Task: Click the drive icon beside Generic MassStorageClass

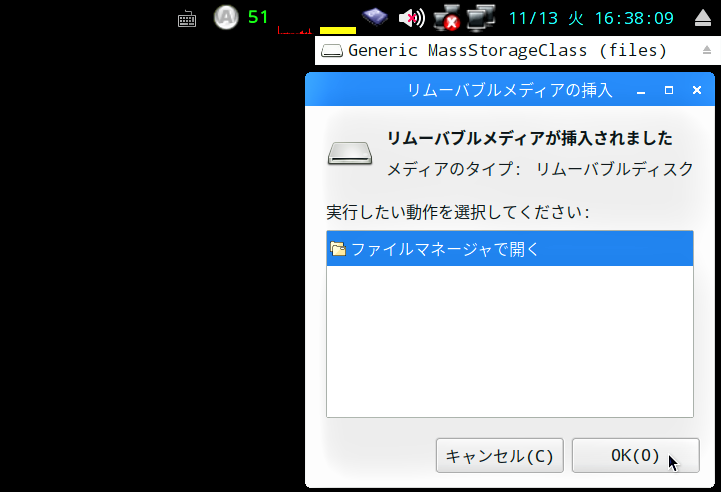Action: click(x=332, y=51)
